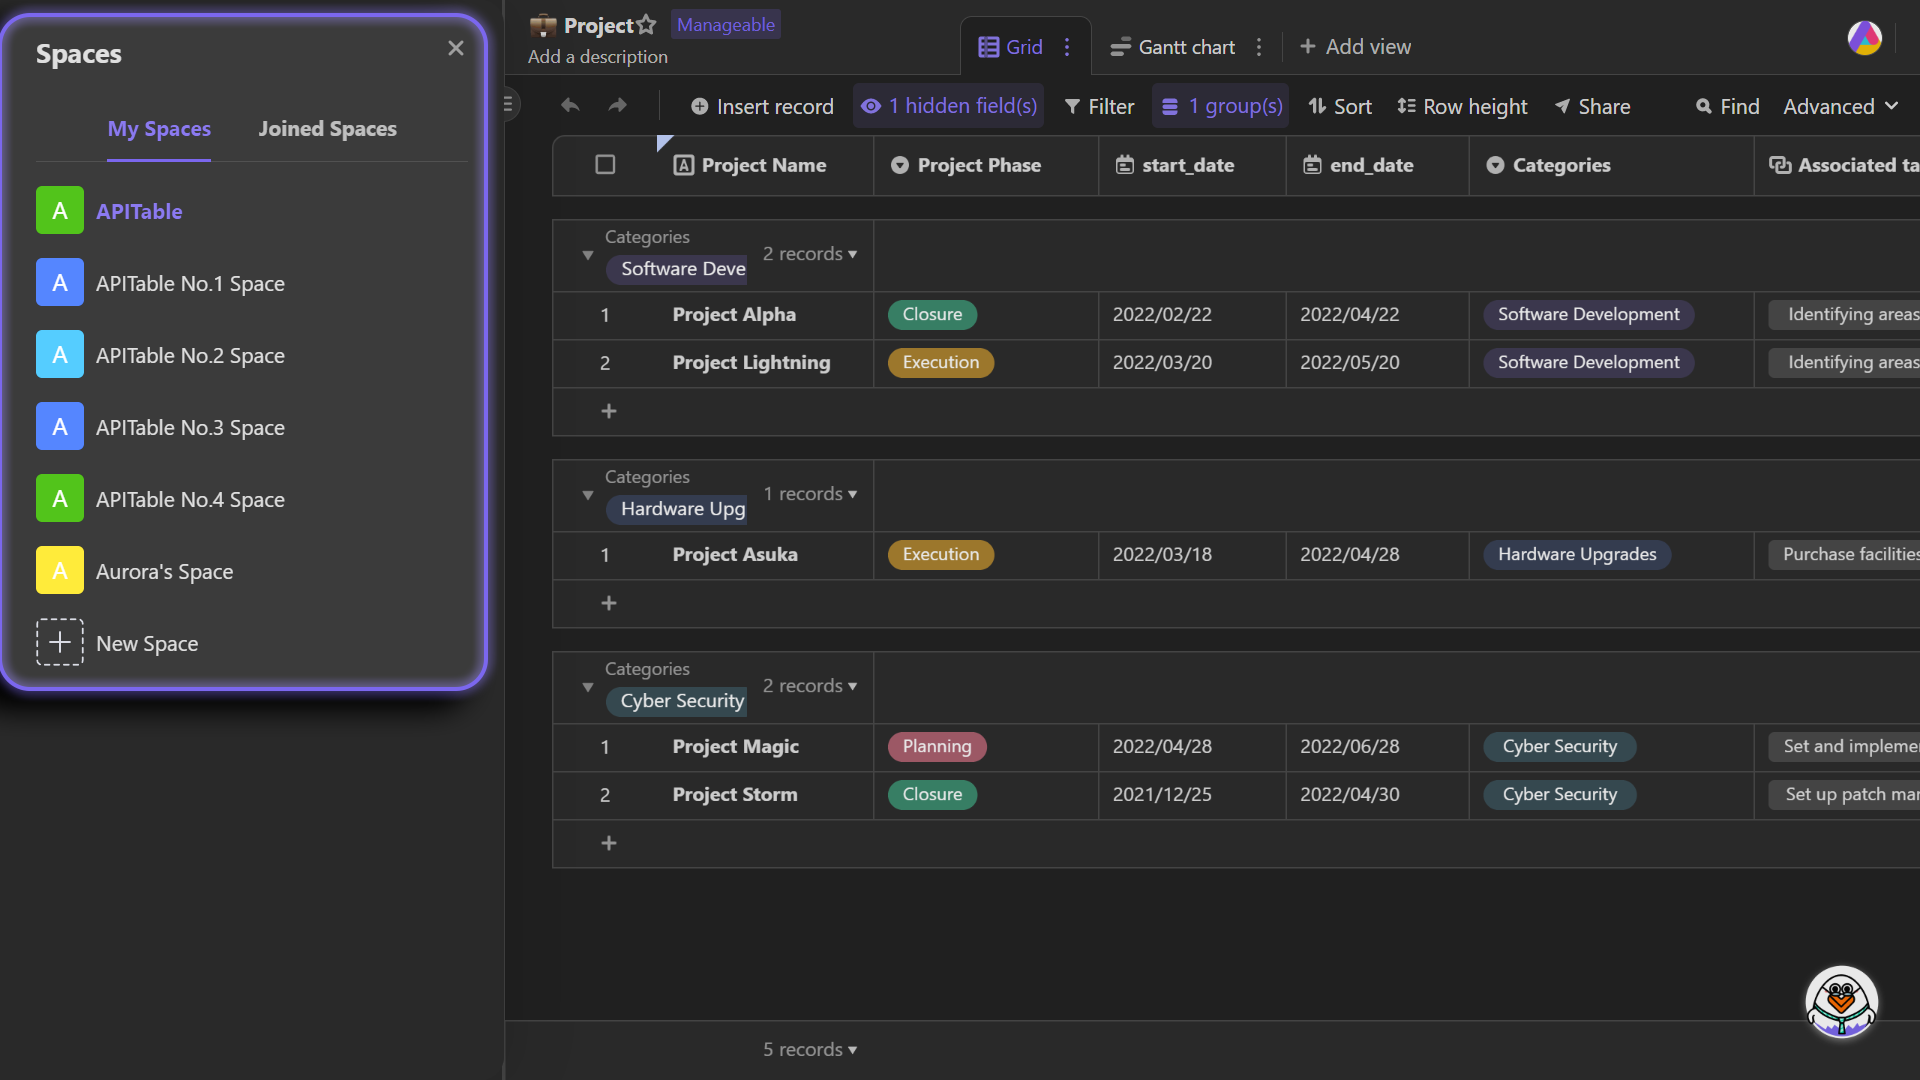The width and height of the screenshot is (1920, 1080).
Task: Check the select-all records checkbox
Action: [x=605, y=165]
